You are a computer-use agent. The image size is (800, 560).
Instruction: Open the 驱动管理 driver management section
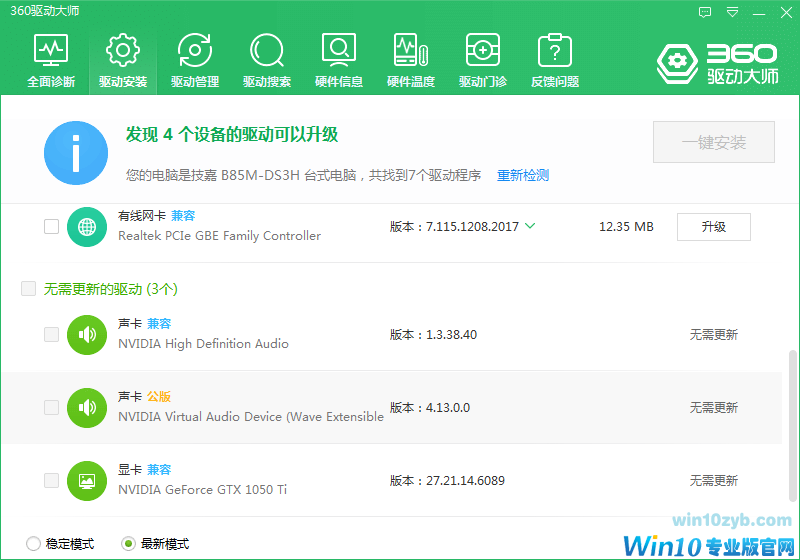pyautogui.click(x=195, y=60)
